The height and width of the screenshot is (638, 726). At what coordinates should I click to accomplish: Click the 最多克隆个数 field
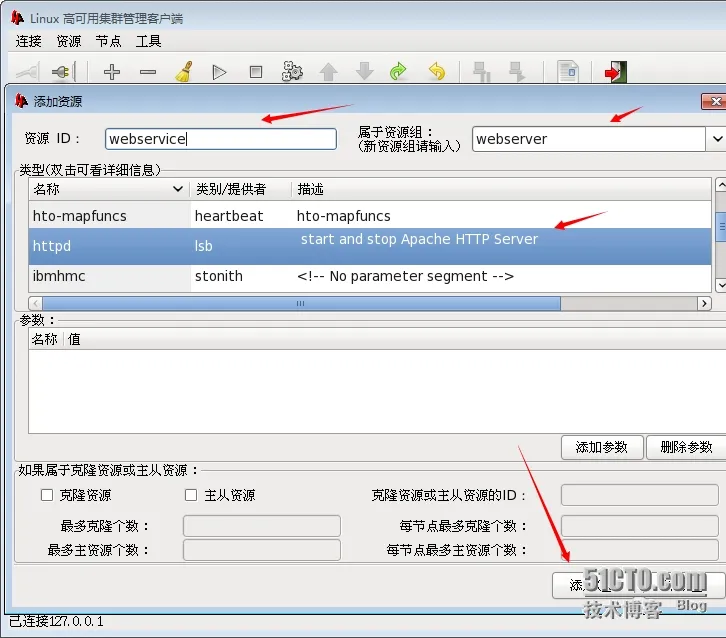[262, 526]
